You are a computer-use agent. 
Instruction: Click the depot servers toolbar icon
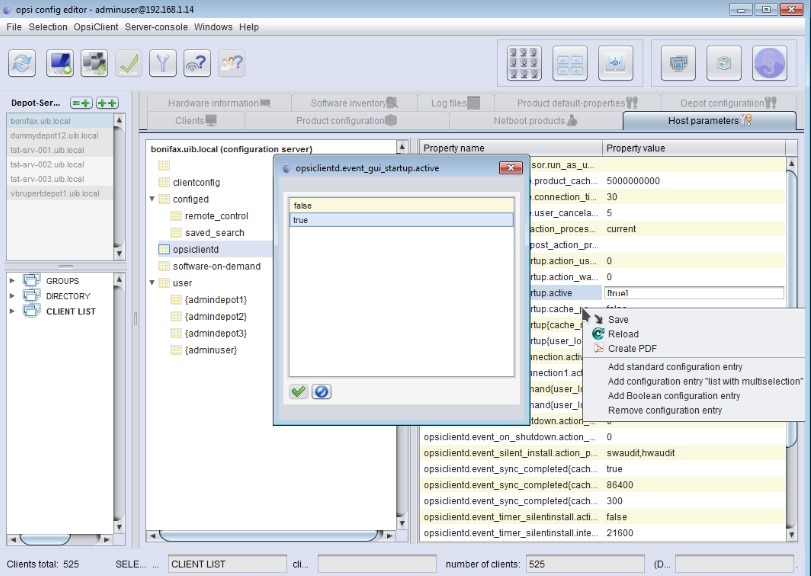pos(94,63)
